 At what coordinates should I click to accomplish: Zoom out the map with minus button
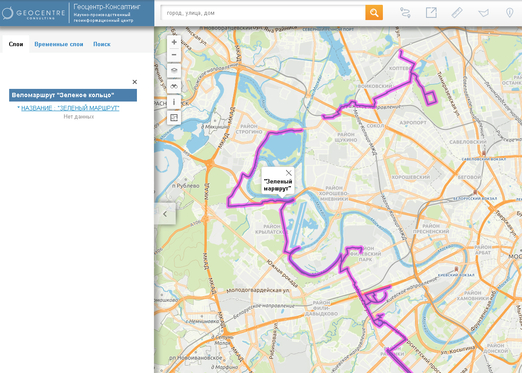pyautogui.click(x=174, y=55)
